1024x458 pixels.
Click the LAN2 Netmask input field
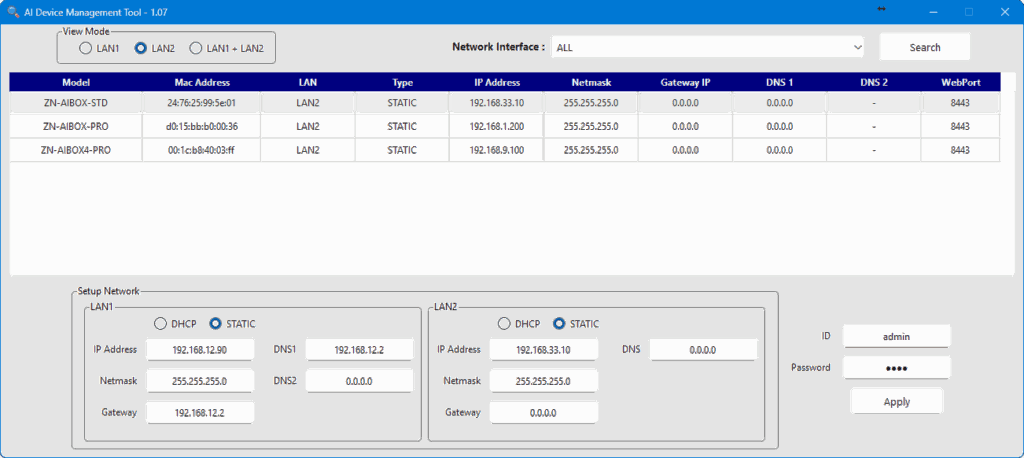click(x=543, y=381)
